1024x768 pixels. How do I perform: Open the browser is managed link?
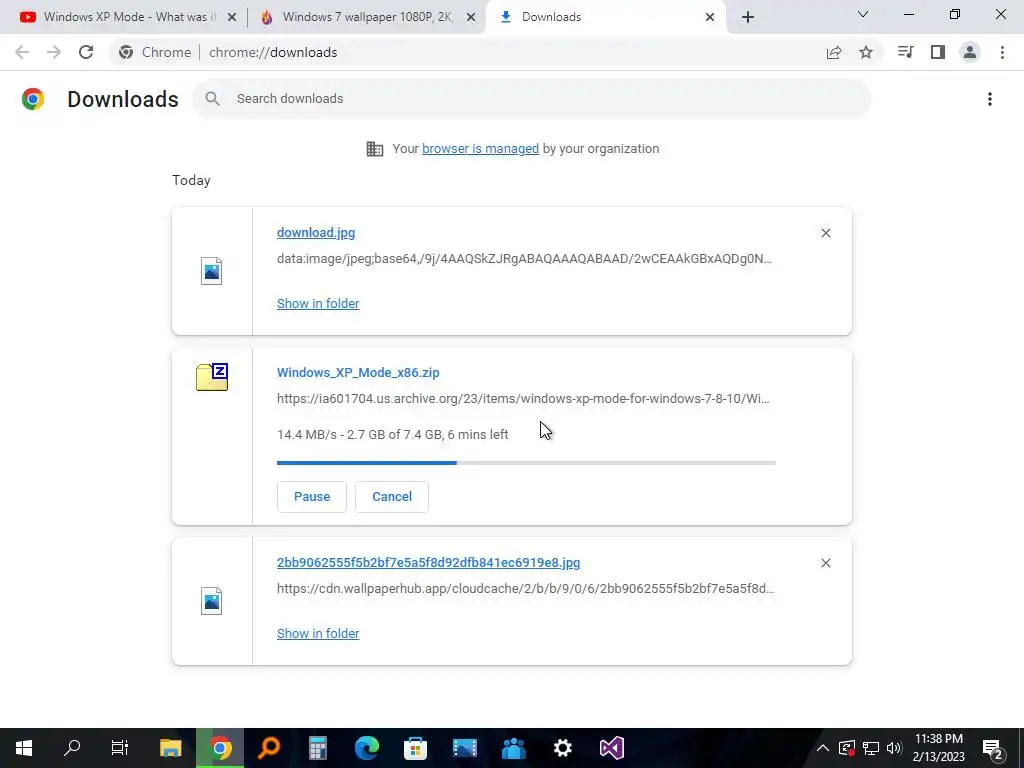click(481, 148)
